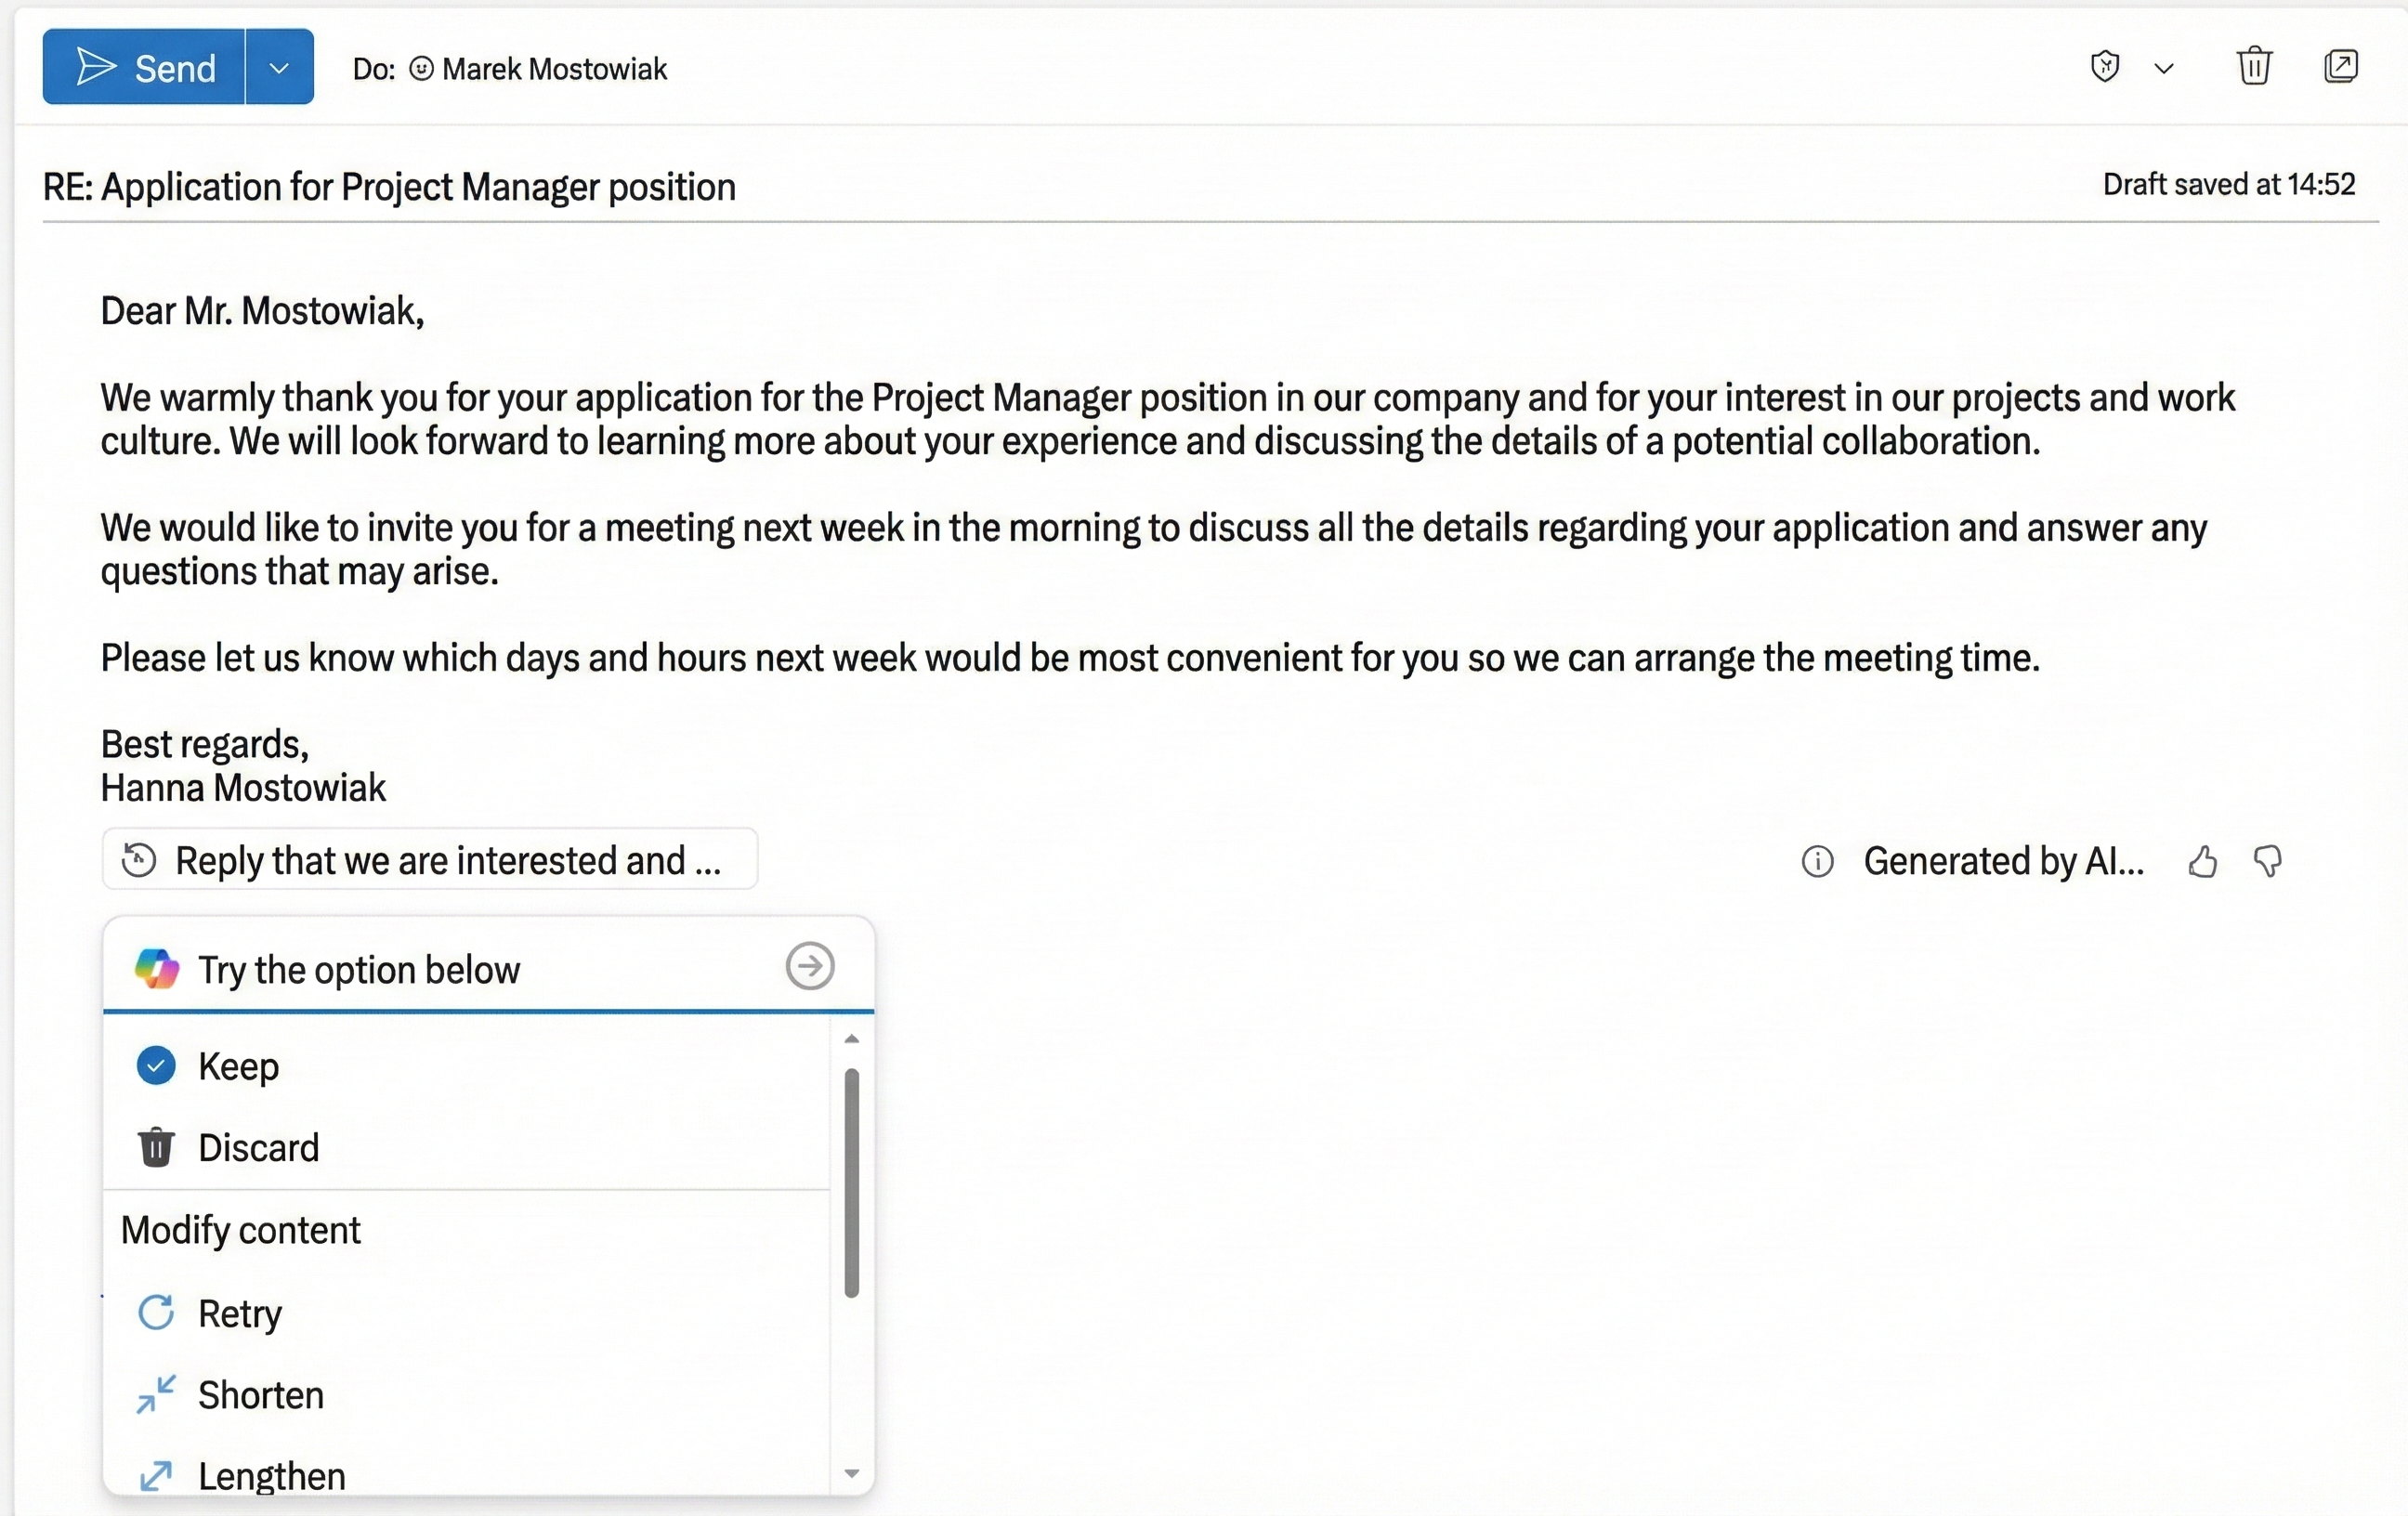Click the Send button
The height and width of the screenshot is (1516, 2408).
click(x=144, y=67)
